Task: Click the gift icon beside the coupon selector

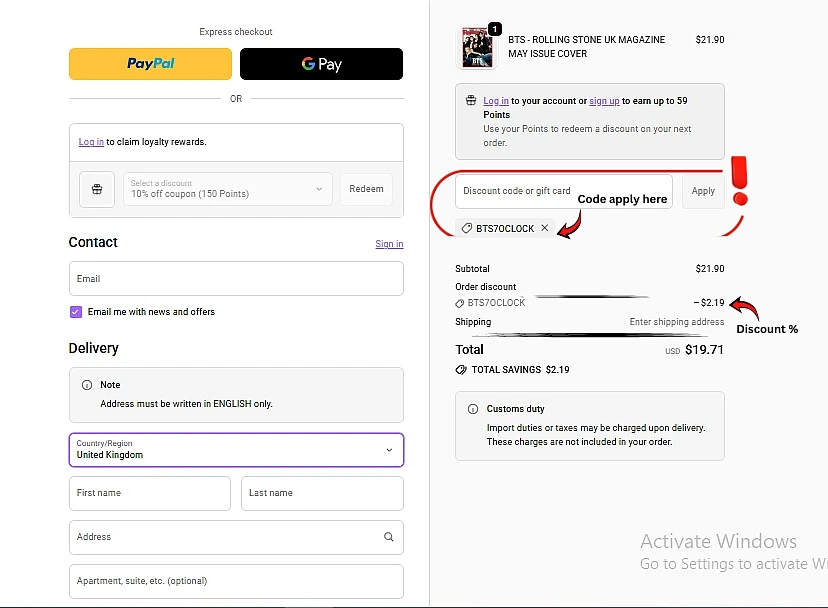Action: [x=97, y=189]
